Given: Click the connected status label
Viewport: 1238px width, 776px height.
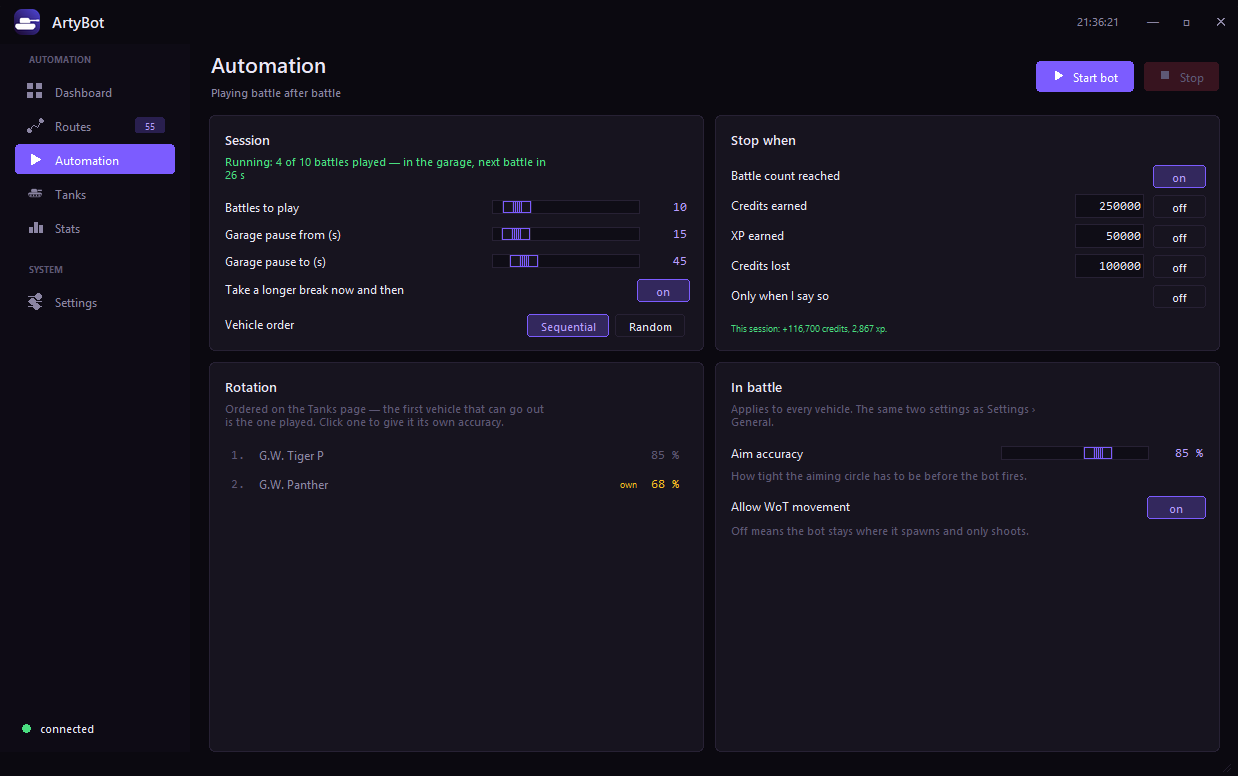Looking at the screenshot, I should [x=67, y=729].
